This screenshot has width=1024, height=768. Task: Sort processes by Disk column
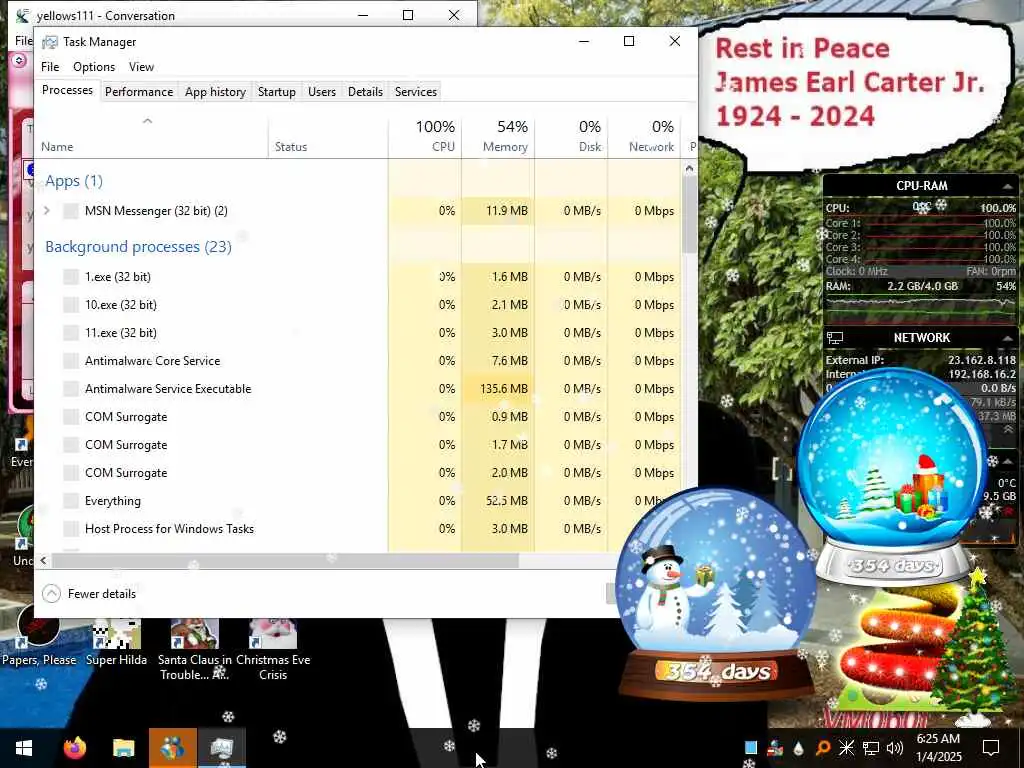pos(571,136)
